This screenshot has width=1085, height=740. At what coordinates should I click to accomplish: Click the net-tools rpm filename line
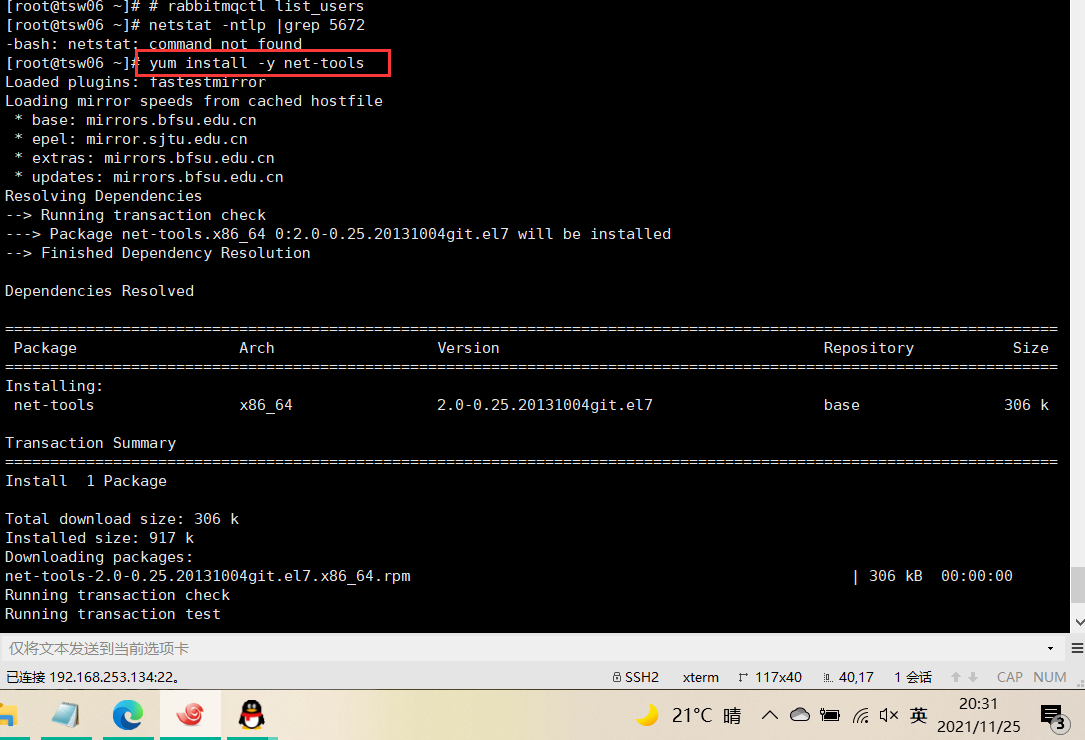(x=208, y=576)
